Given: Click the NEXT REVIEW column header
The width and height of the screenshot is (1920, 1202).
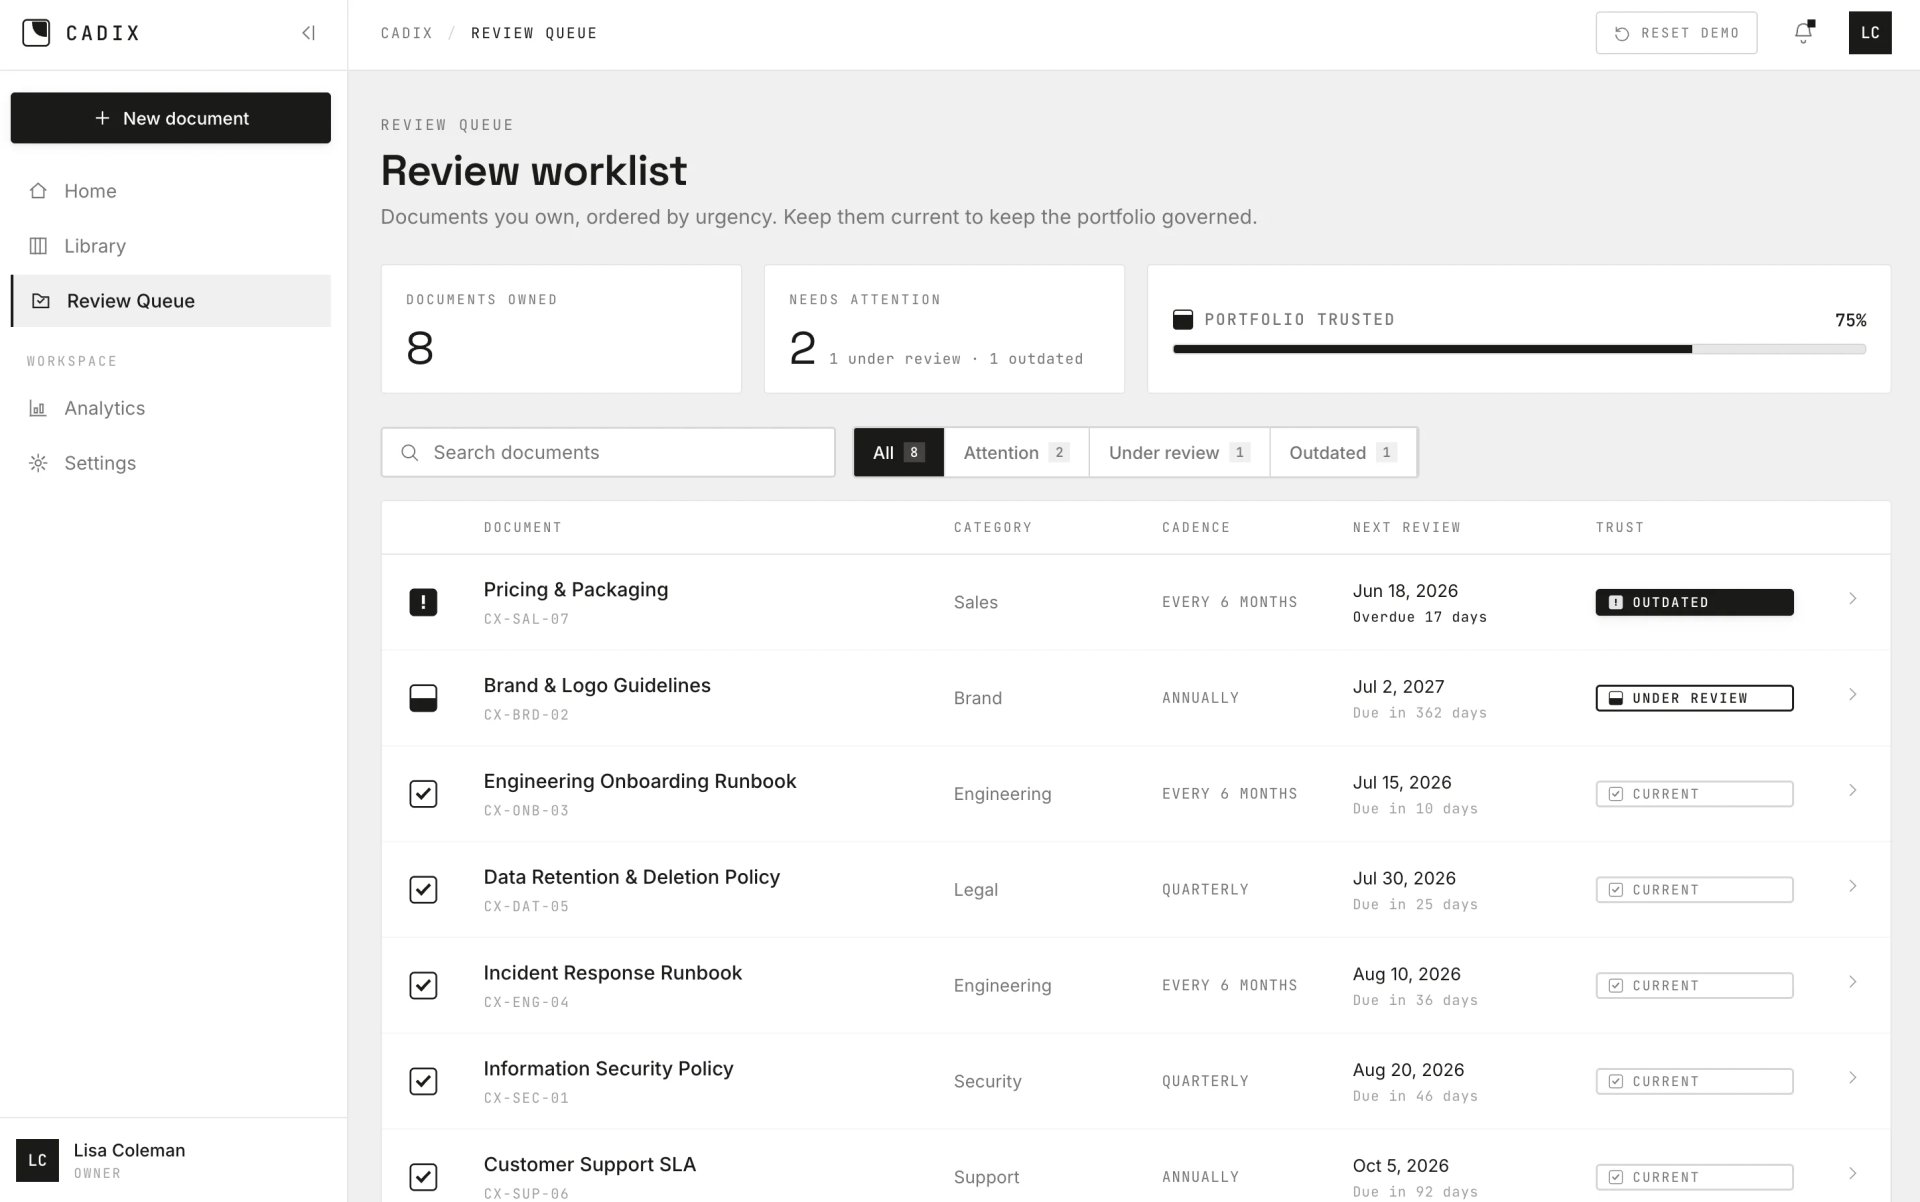Looking at the screenshot, I should (1406, 528).
